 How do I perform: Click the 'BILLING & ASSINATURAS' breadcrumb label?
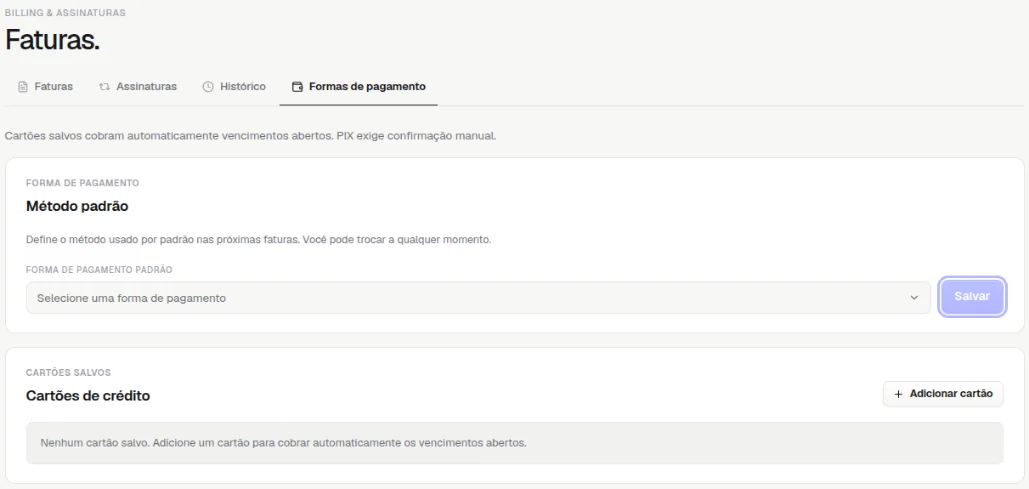(x=65, y=12)
